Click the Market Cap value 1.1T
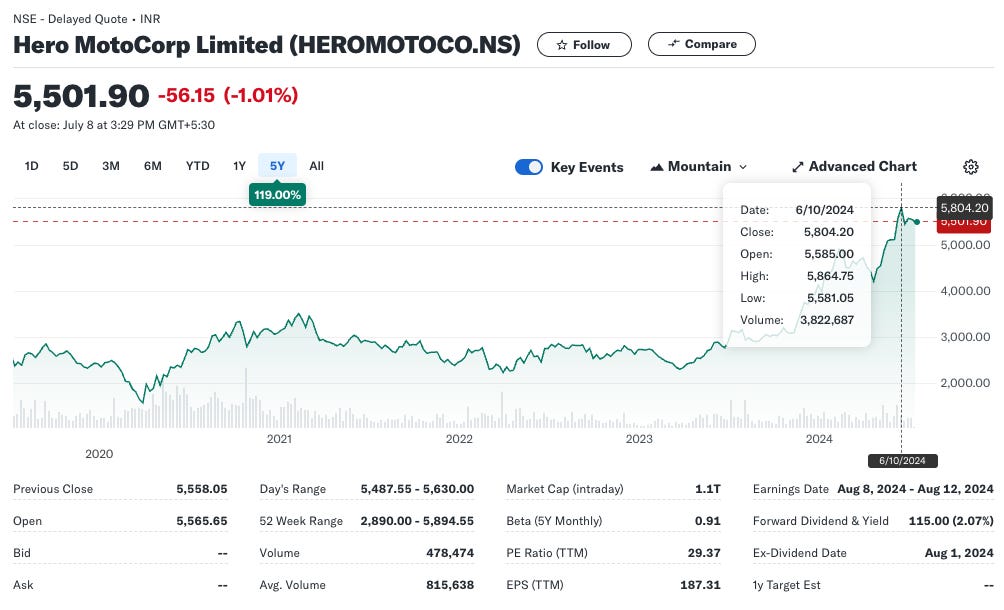Viewport: 1004px width, 610px height. [x=708, y=489]
